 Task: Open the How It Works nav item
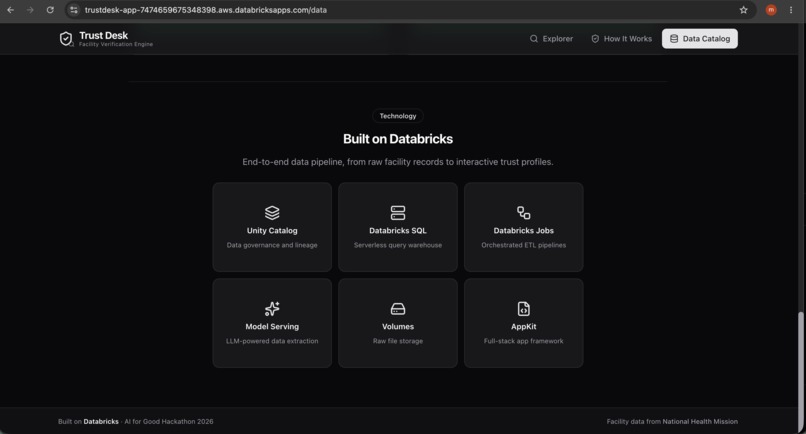pyautogui.click(x=621, y=39)
